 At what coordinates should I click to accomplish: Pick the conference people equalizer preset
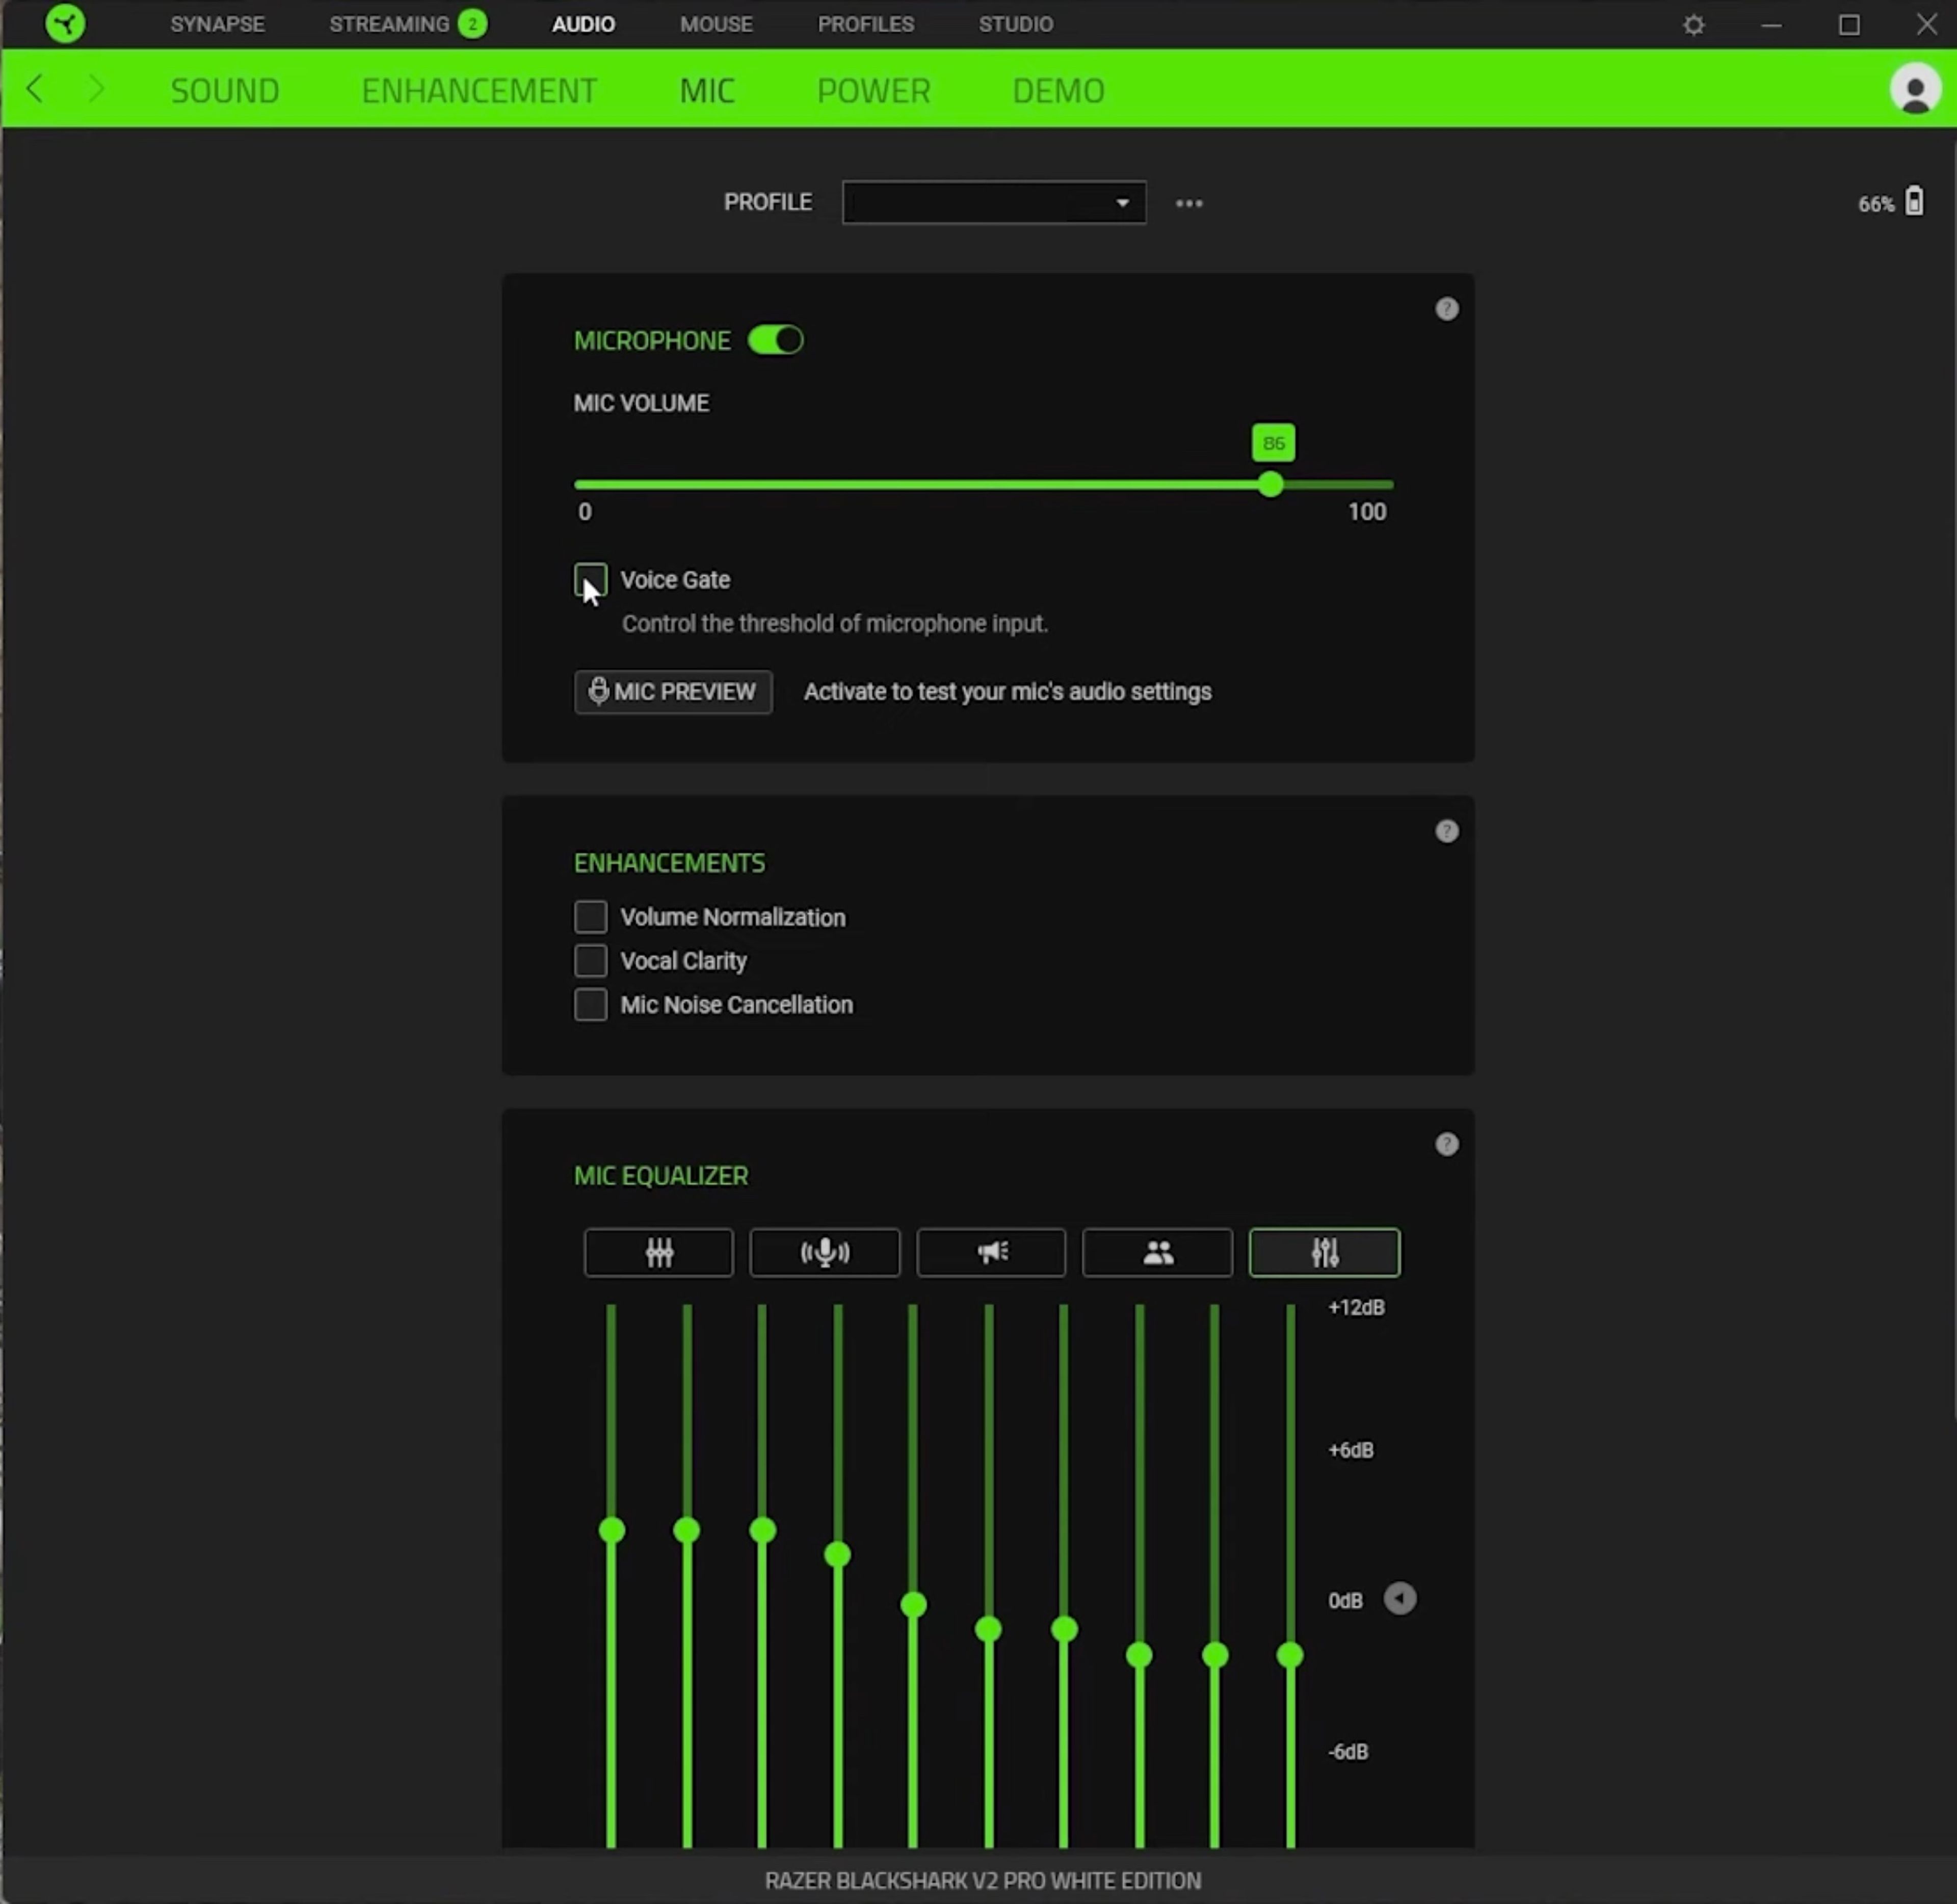(1157, 1253)
